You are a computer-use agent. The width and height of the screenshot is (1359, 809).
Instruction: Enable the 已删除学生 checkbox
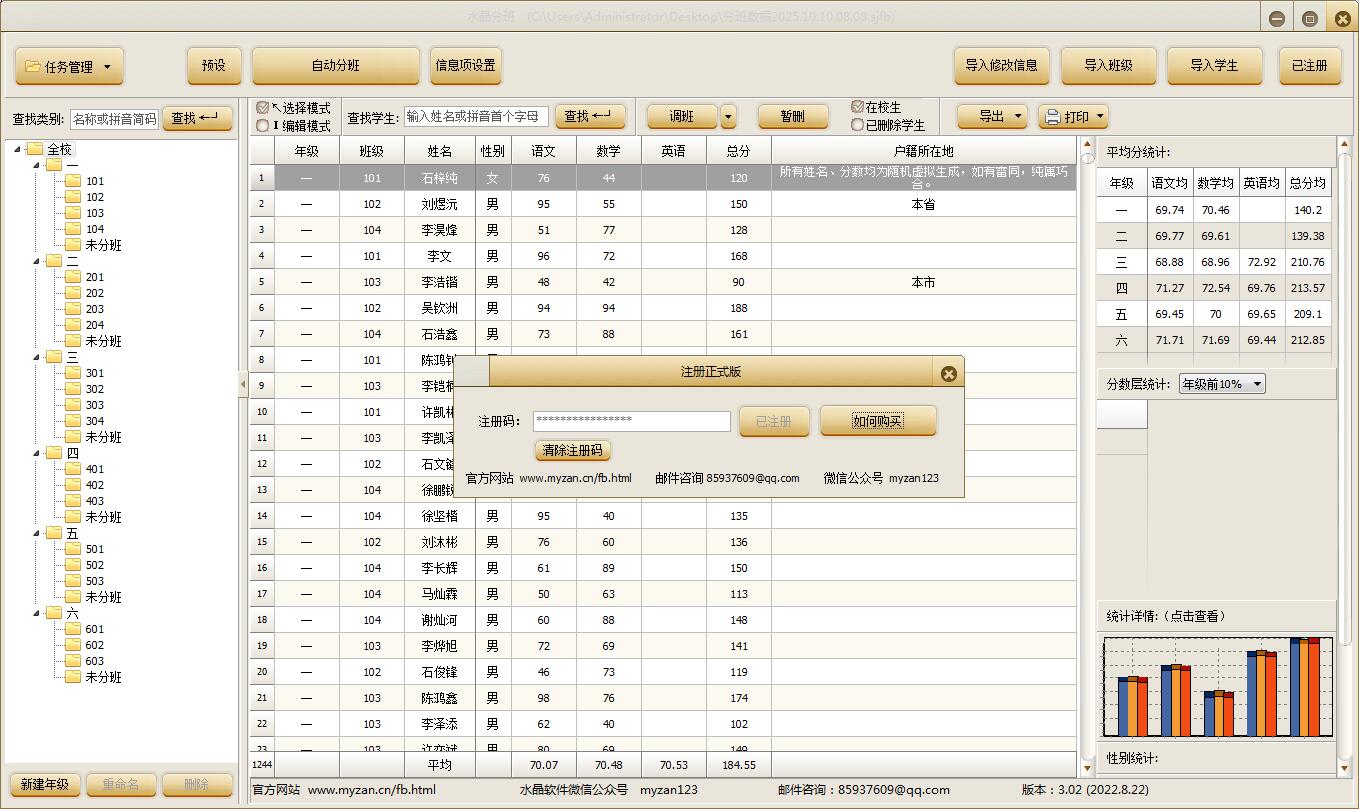[857, 125]
